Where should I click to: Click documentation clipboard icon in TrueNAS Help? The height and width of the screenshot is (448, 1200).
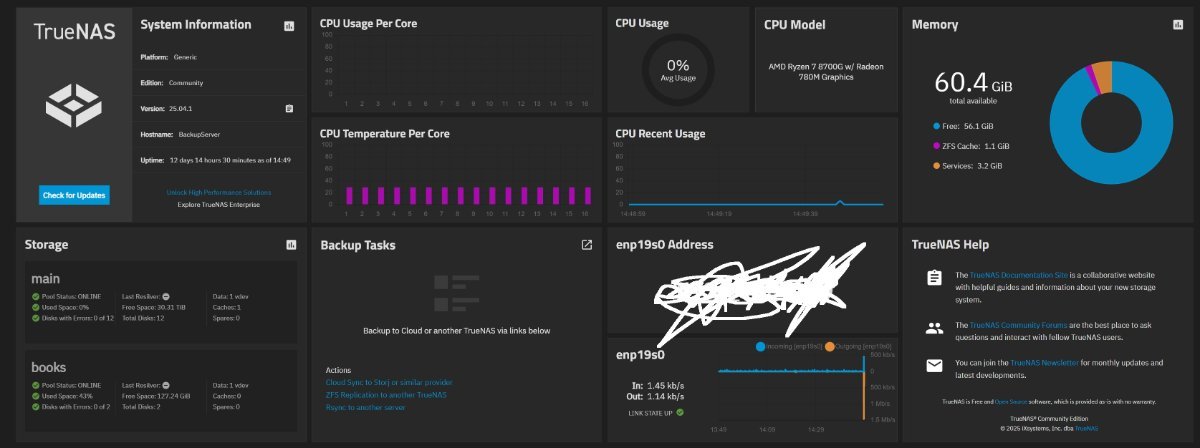[x=934, y=278]
